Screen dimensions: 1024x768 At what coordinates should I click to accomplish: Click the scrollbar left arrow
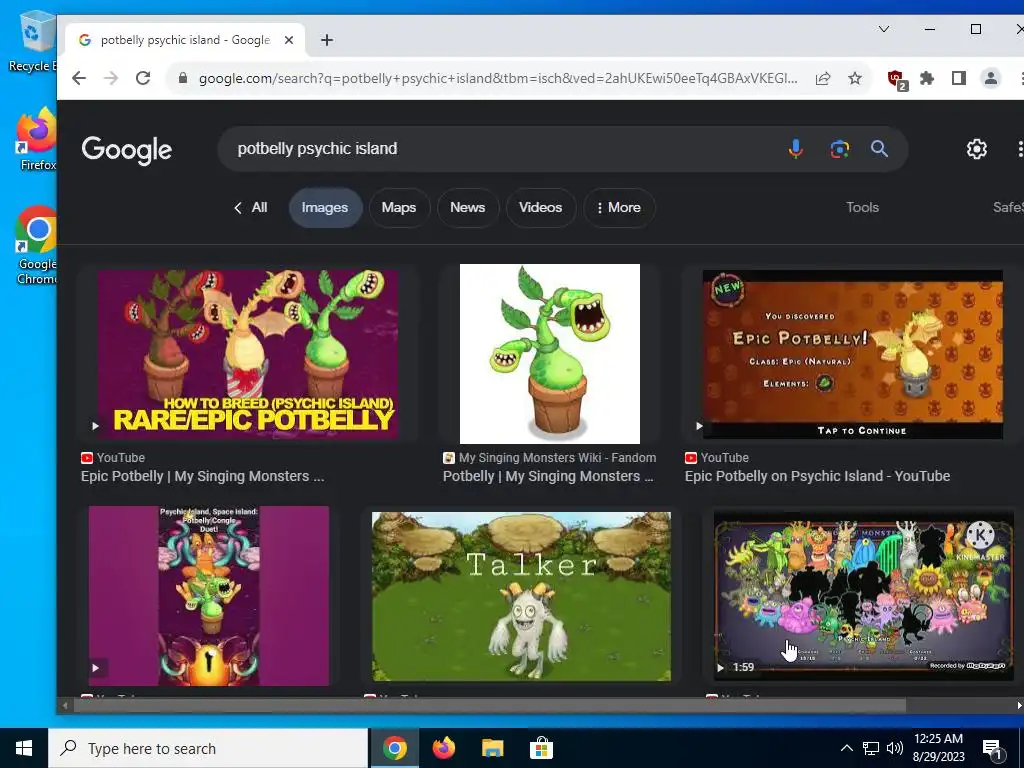pos(65,705)
